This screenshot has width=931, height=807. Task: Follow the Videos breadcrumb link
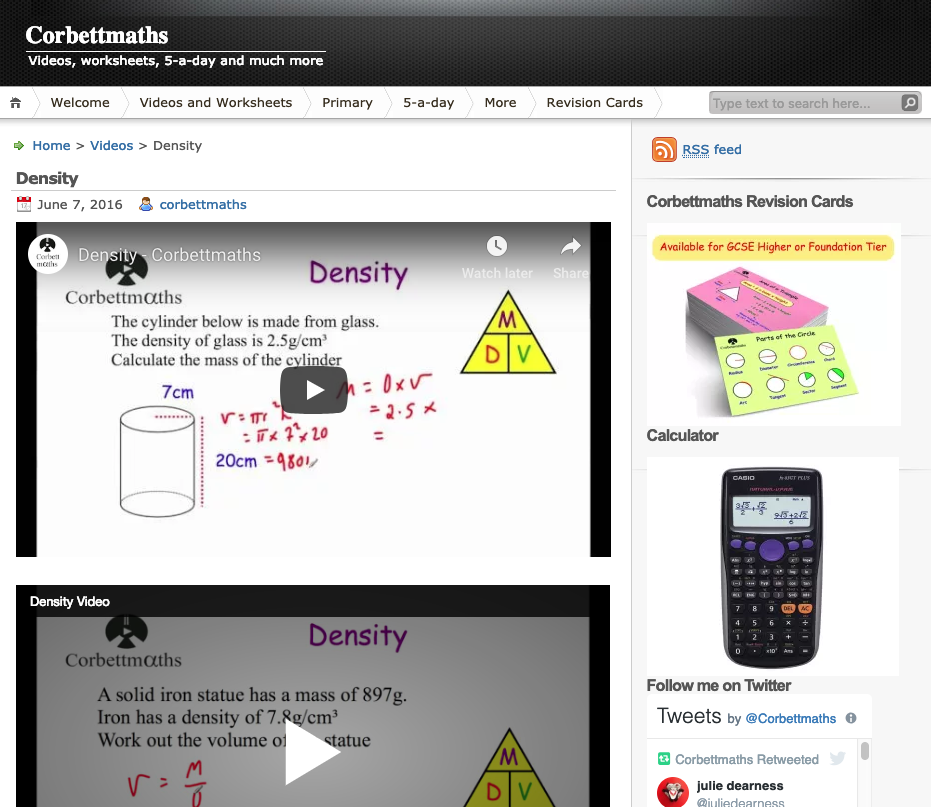pos(111,145)
